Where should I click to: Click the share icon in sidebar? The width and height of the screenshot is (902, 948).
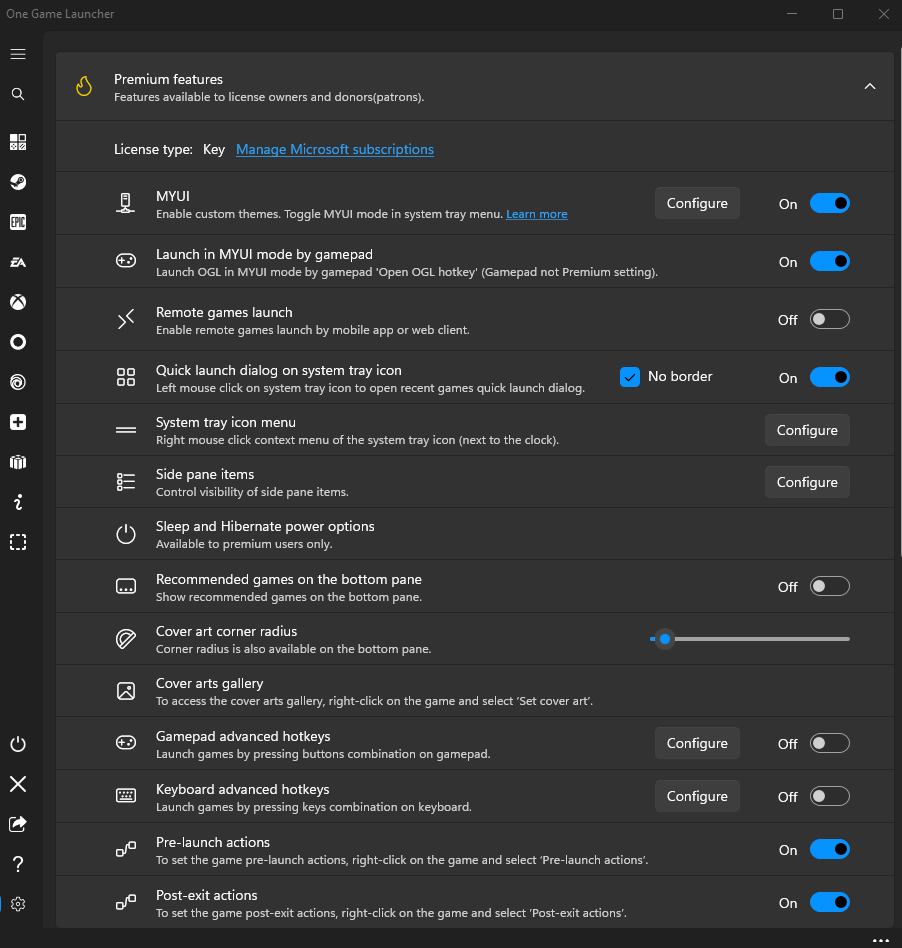[18, 824]
